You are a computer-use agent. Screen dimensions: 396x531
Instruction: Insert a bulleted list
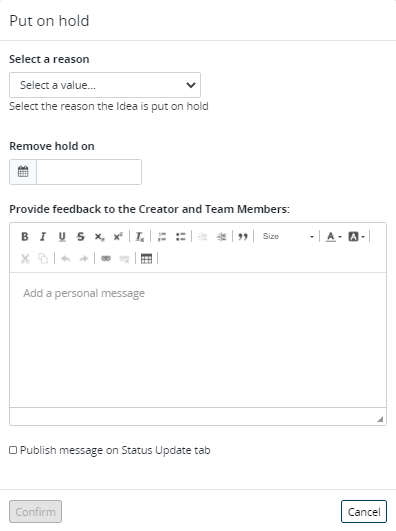coord(181,236)
